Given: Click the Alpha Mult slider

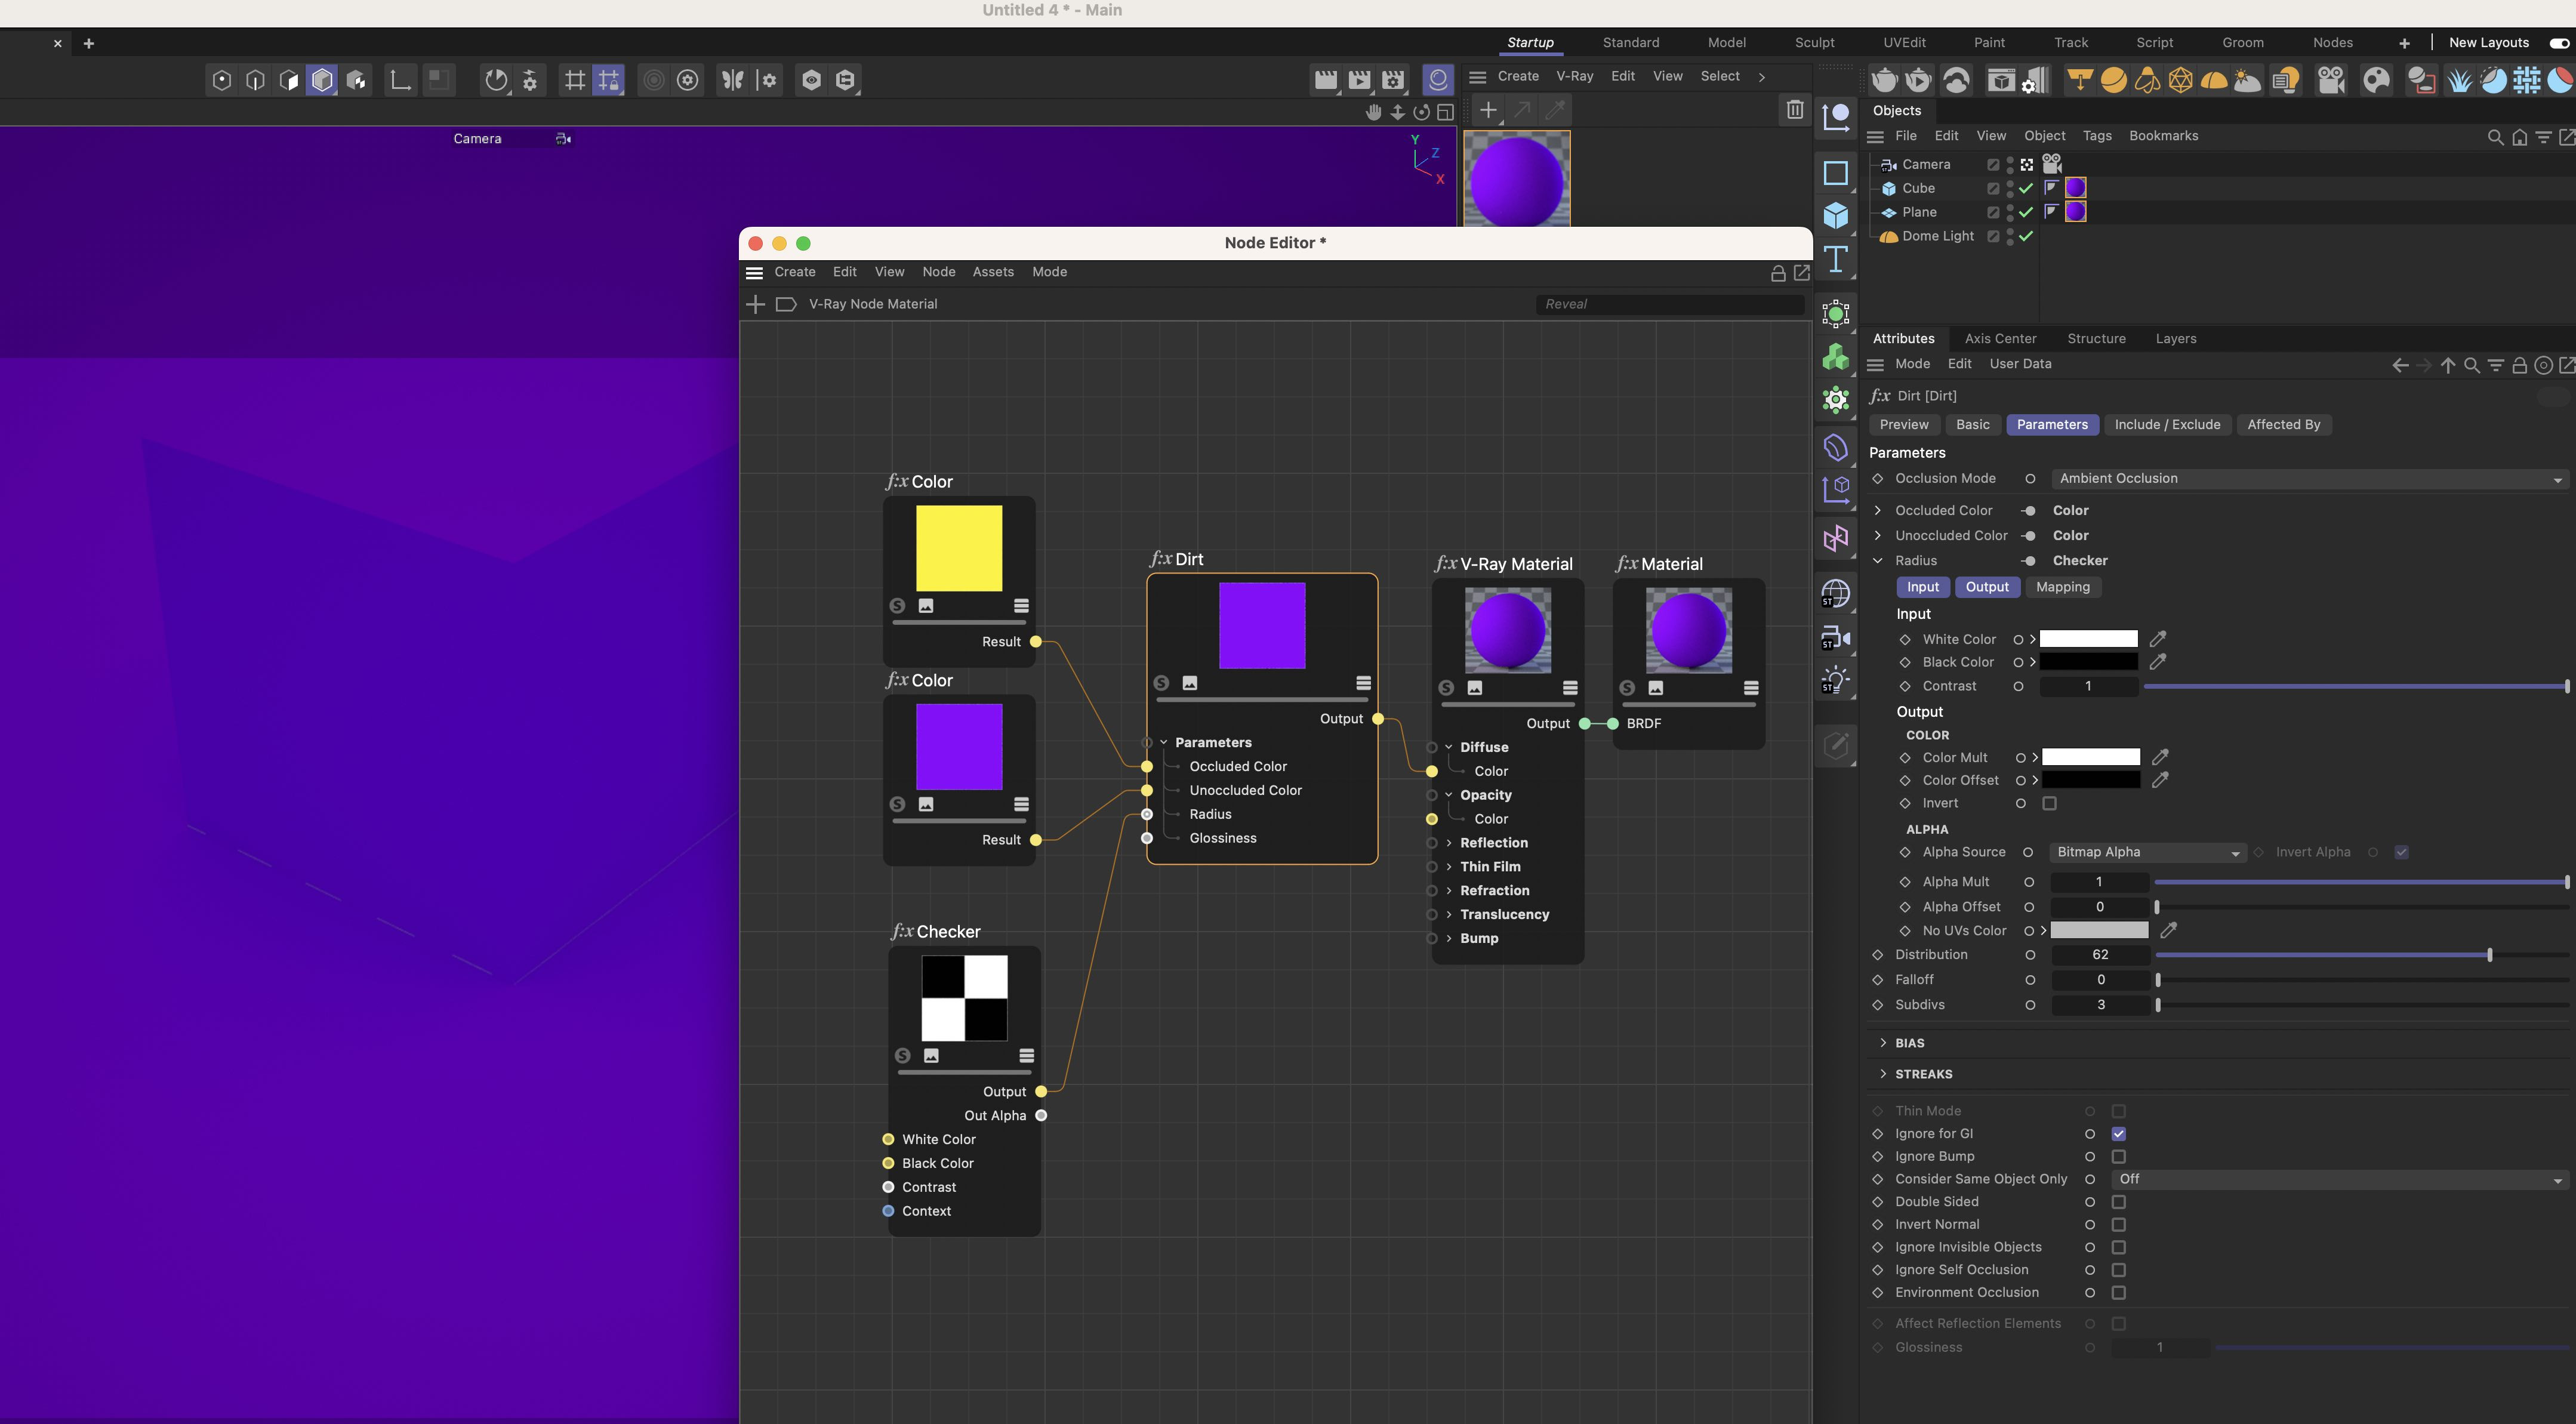Looking at the screenshot, I should tap(2362, 882).
